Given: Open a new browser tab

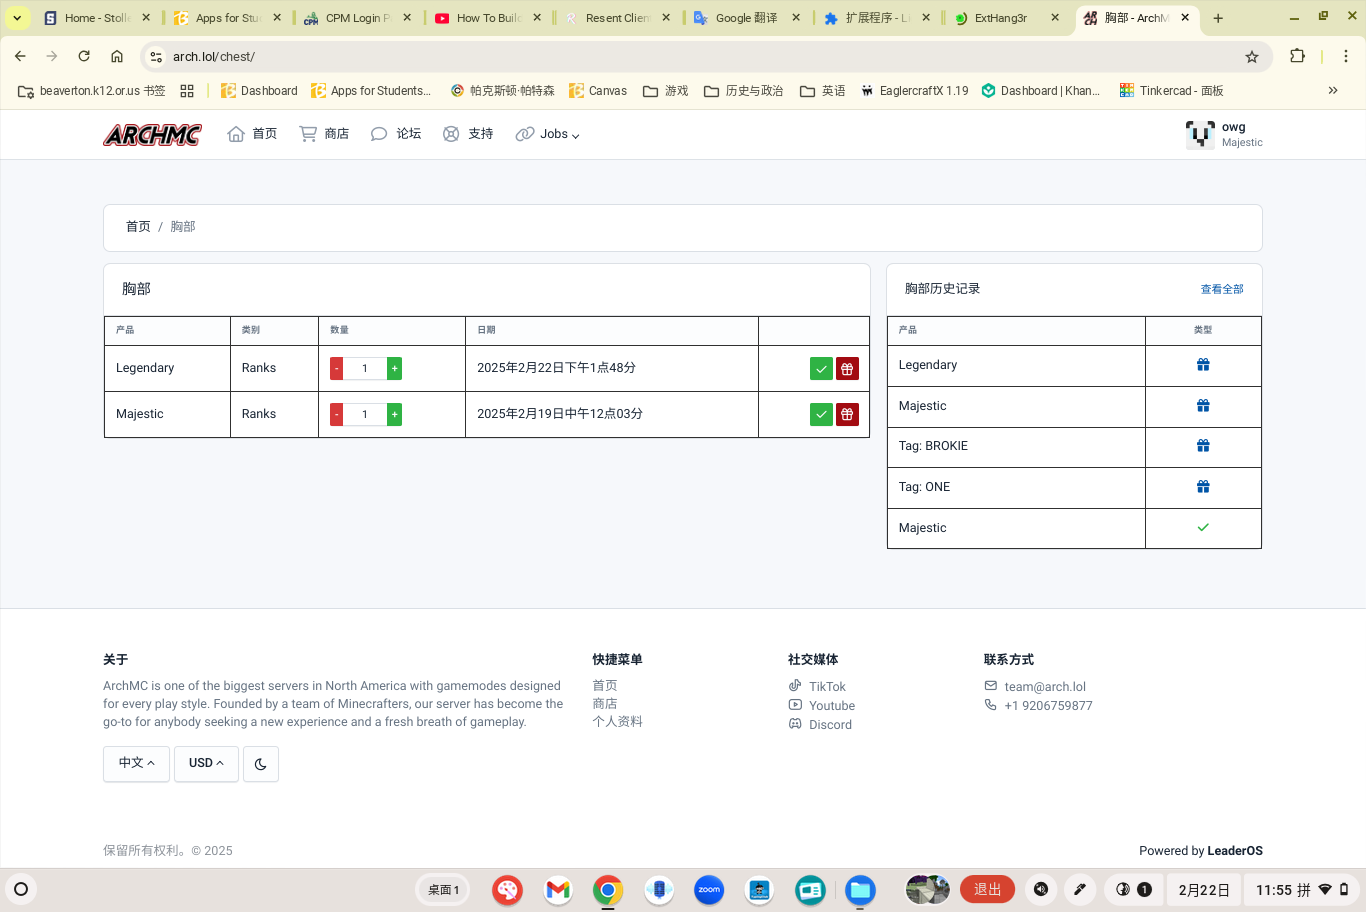Looking at the screenshot, I should tap(1218, 18).
